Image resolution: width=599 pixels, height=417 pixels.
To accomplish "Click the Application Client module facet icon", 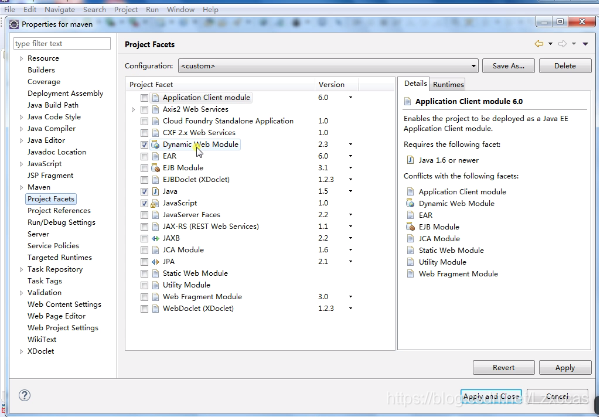I will (155, 98).
